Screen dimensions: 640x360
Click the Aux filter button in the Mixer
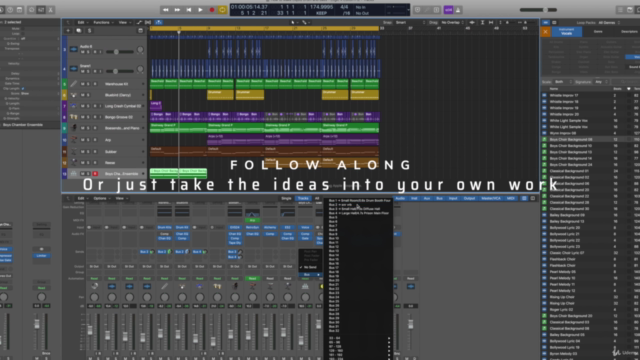pyautogui.click(x=427, y=198)
